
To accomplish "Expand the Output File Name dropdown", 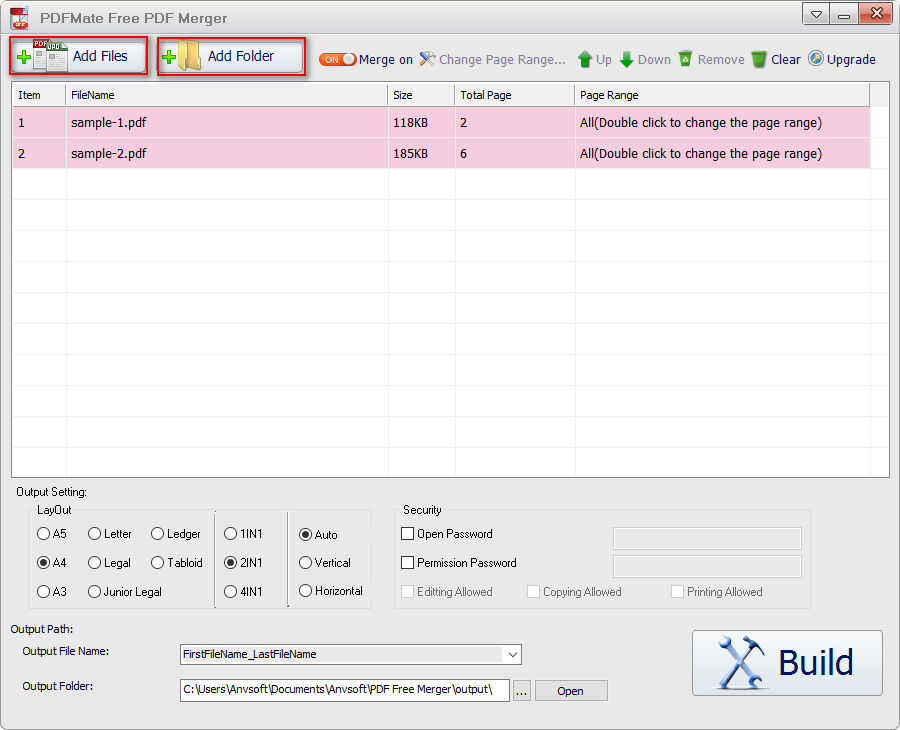I will pos(513,654).
